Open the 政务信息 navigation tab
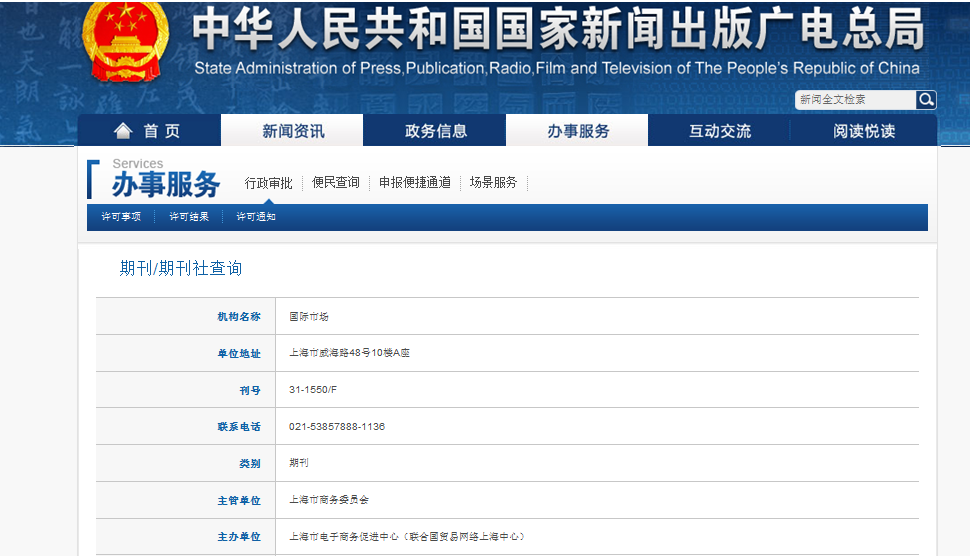 pyautogui.click(x=435, y=130)
